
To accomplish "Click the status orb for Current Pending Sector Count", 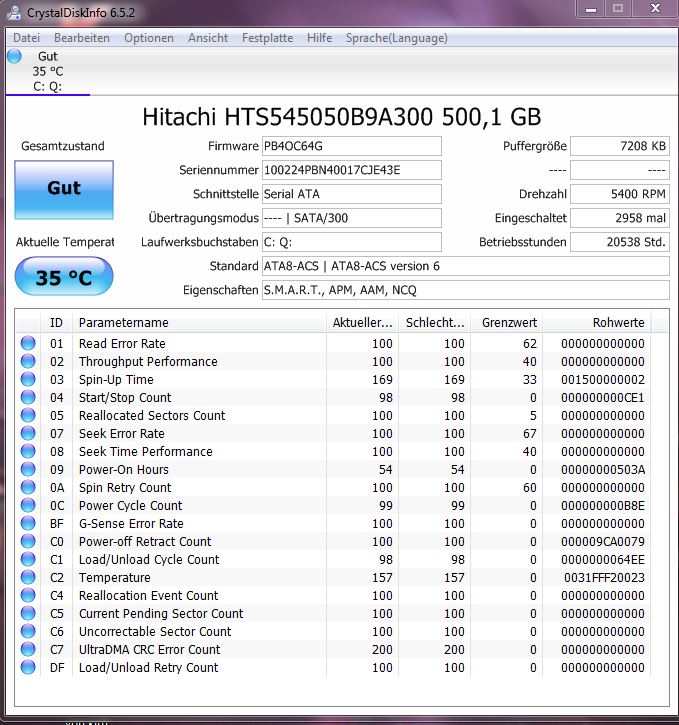I will 28,613.
